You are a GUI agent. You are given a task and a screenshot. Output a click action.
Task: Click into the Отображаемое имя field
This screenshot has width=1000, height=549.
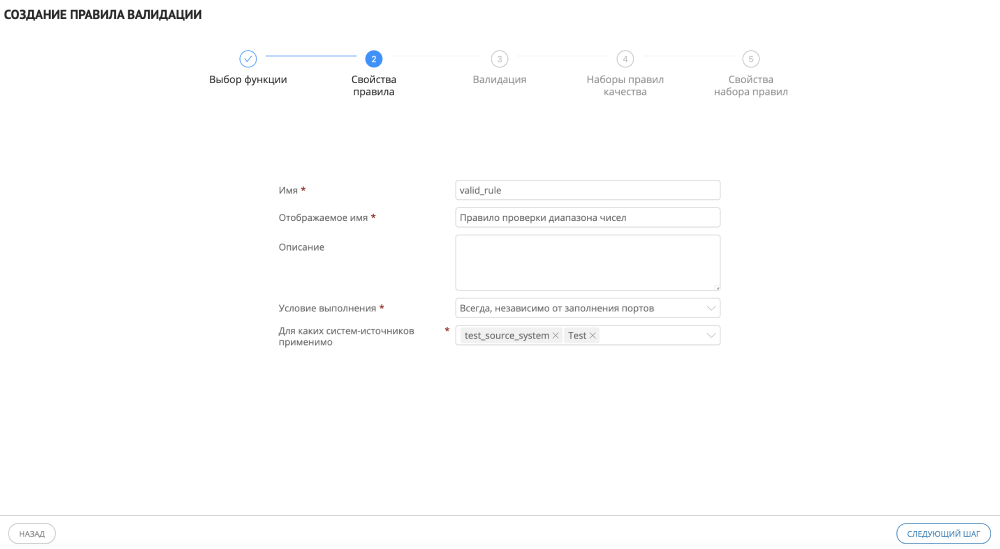pyautogui.click(x=587, y=218)
